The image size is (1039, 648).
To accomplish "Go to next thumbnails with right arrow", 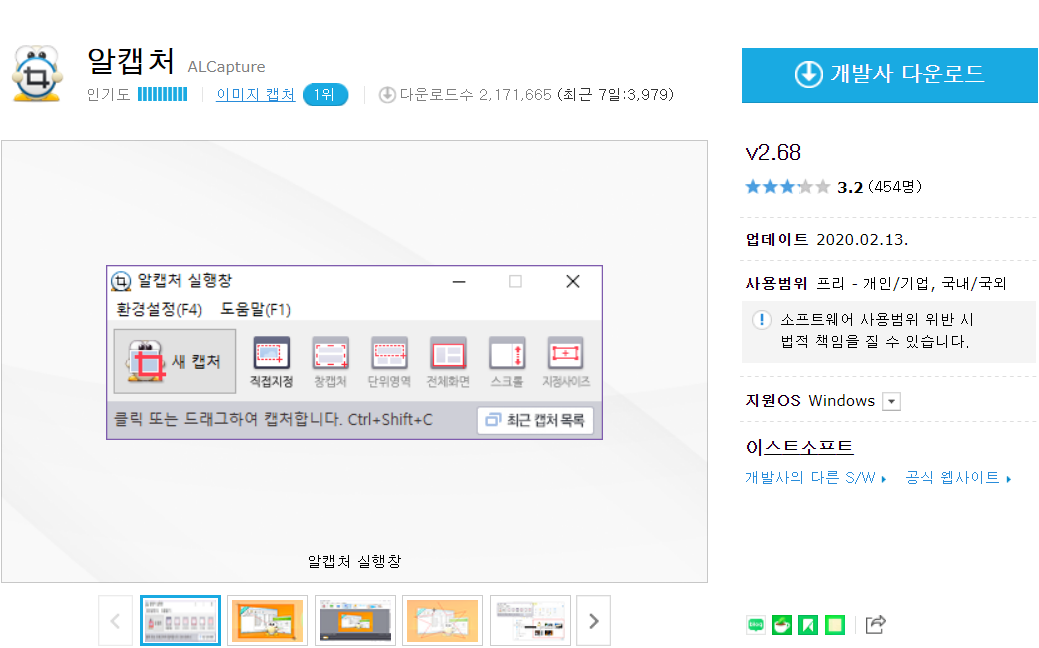I will (594, 621).
